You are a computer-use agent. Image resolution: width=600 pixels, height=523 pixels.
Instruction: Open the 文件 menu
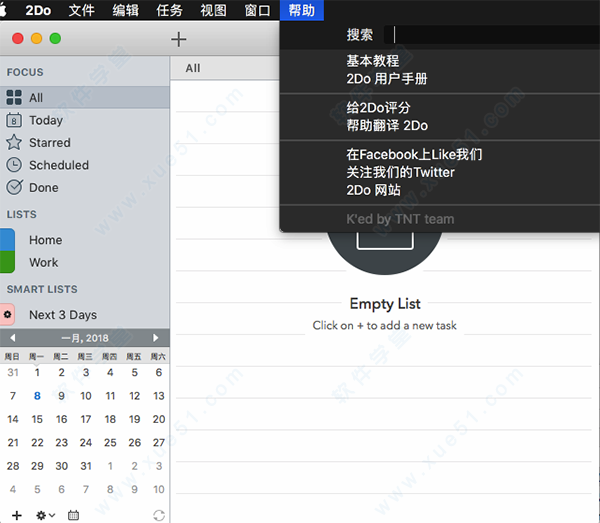coord(82,10)
